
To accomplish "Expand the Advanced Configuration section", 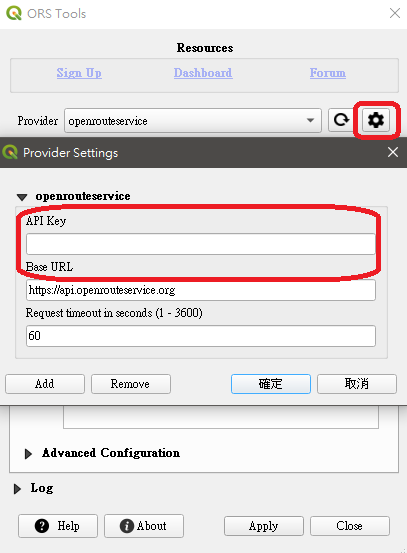I will 28,454.
